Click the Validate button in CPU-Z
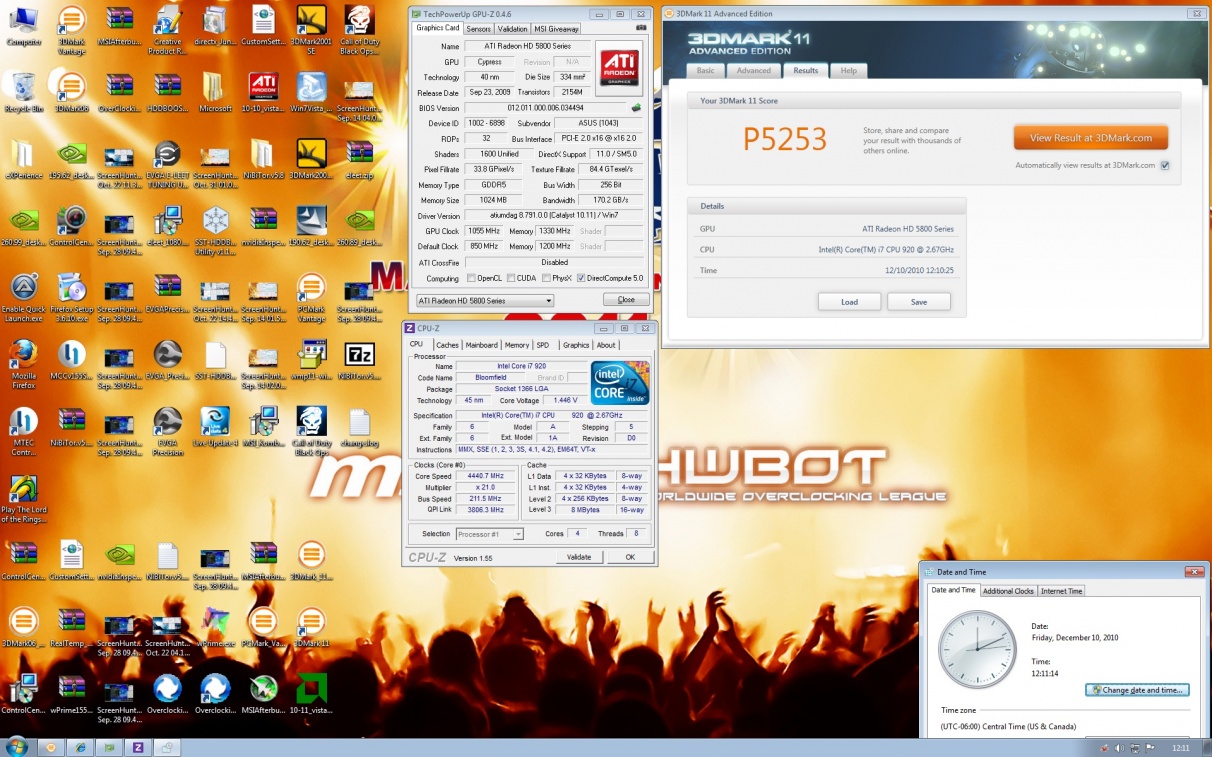 [x=578, y=557]
